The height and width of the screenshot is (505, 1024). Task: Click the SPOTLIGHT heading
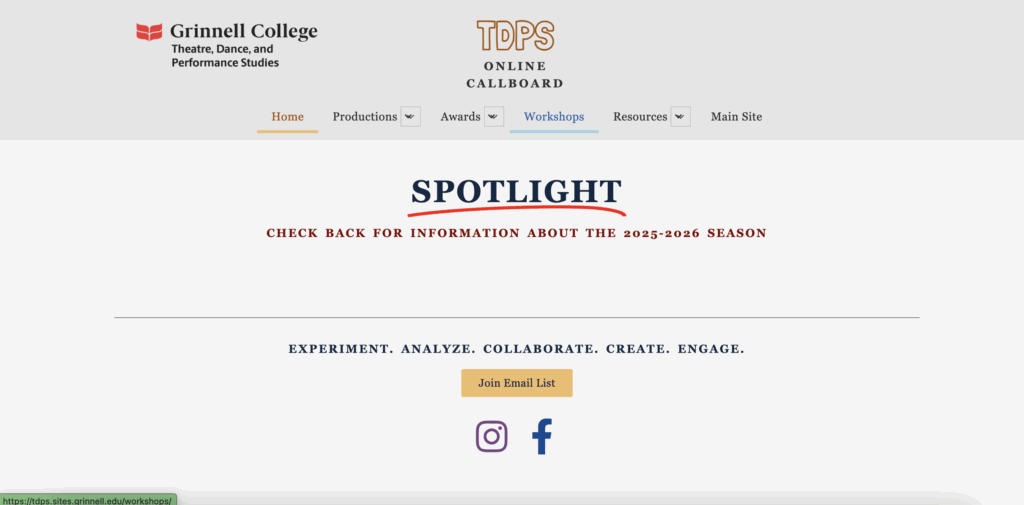click(x=516, y=192)
